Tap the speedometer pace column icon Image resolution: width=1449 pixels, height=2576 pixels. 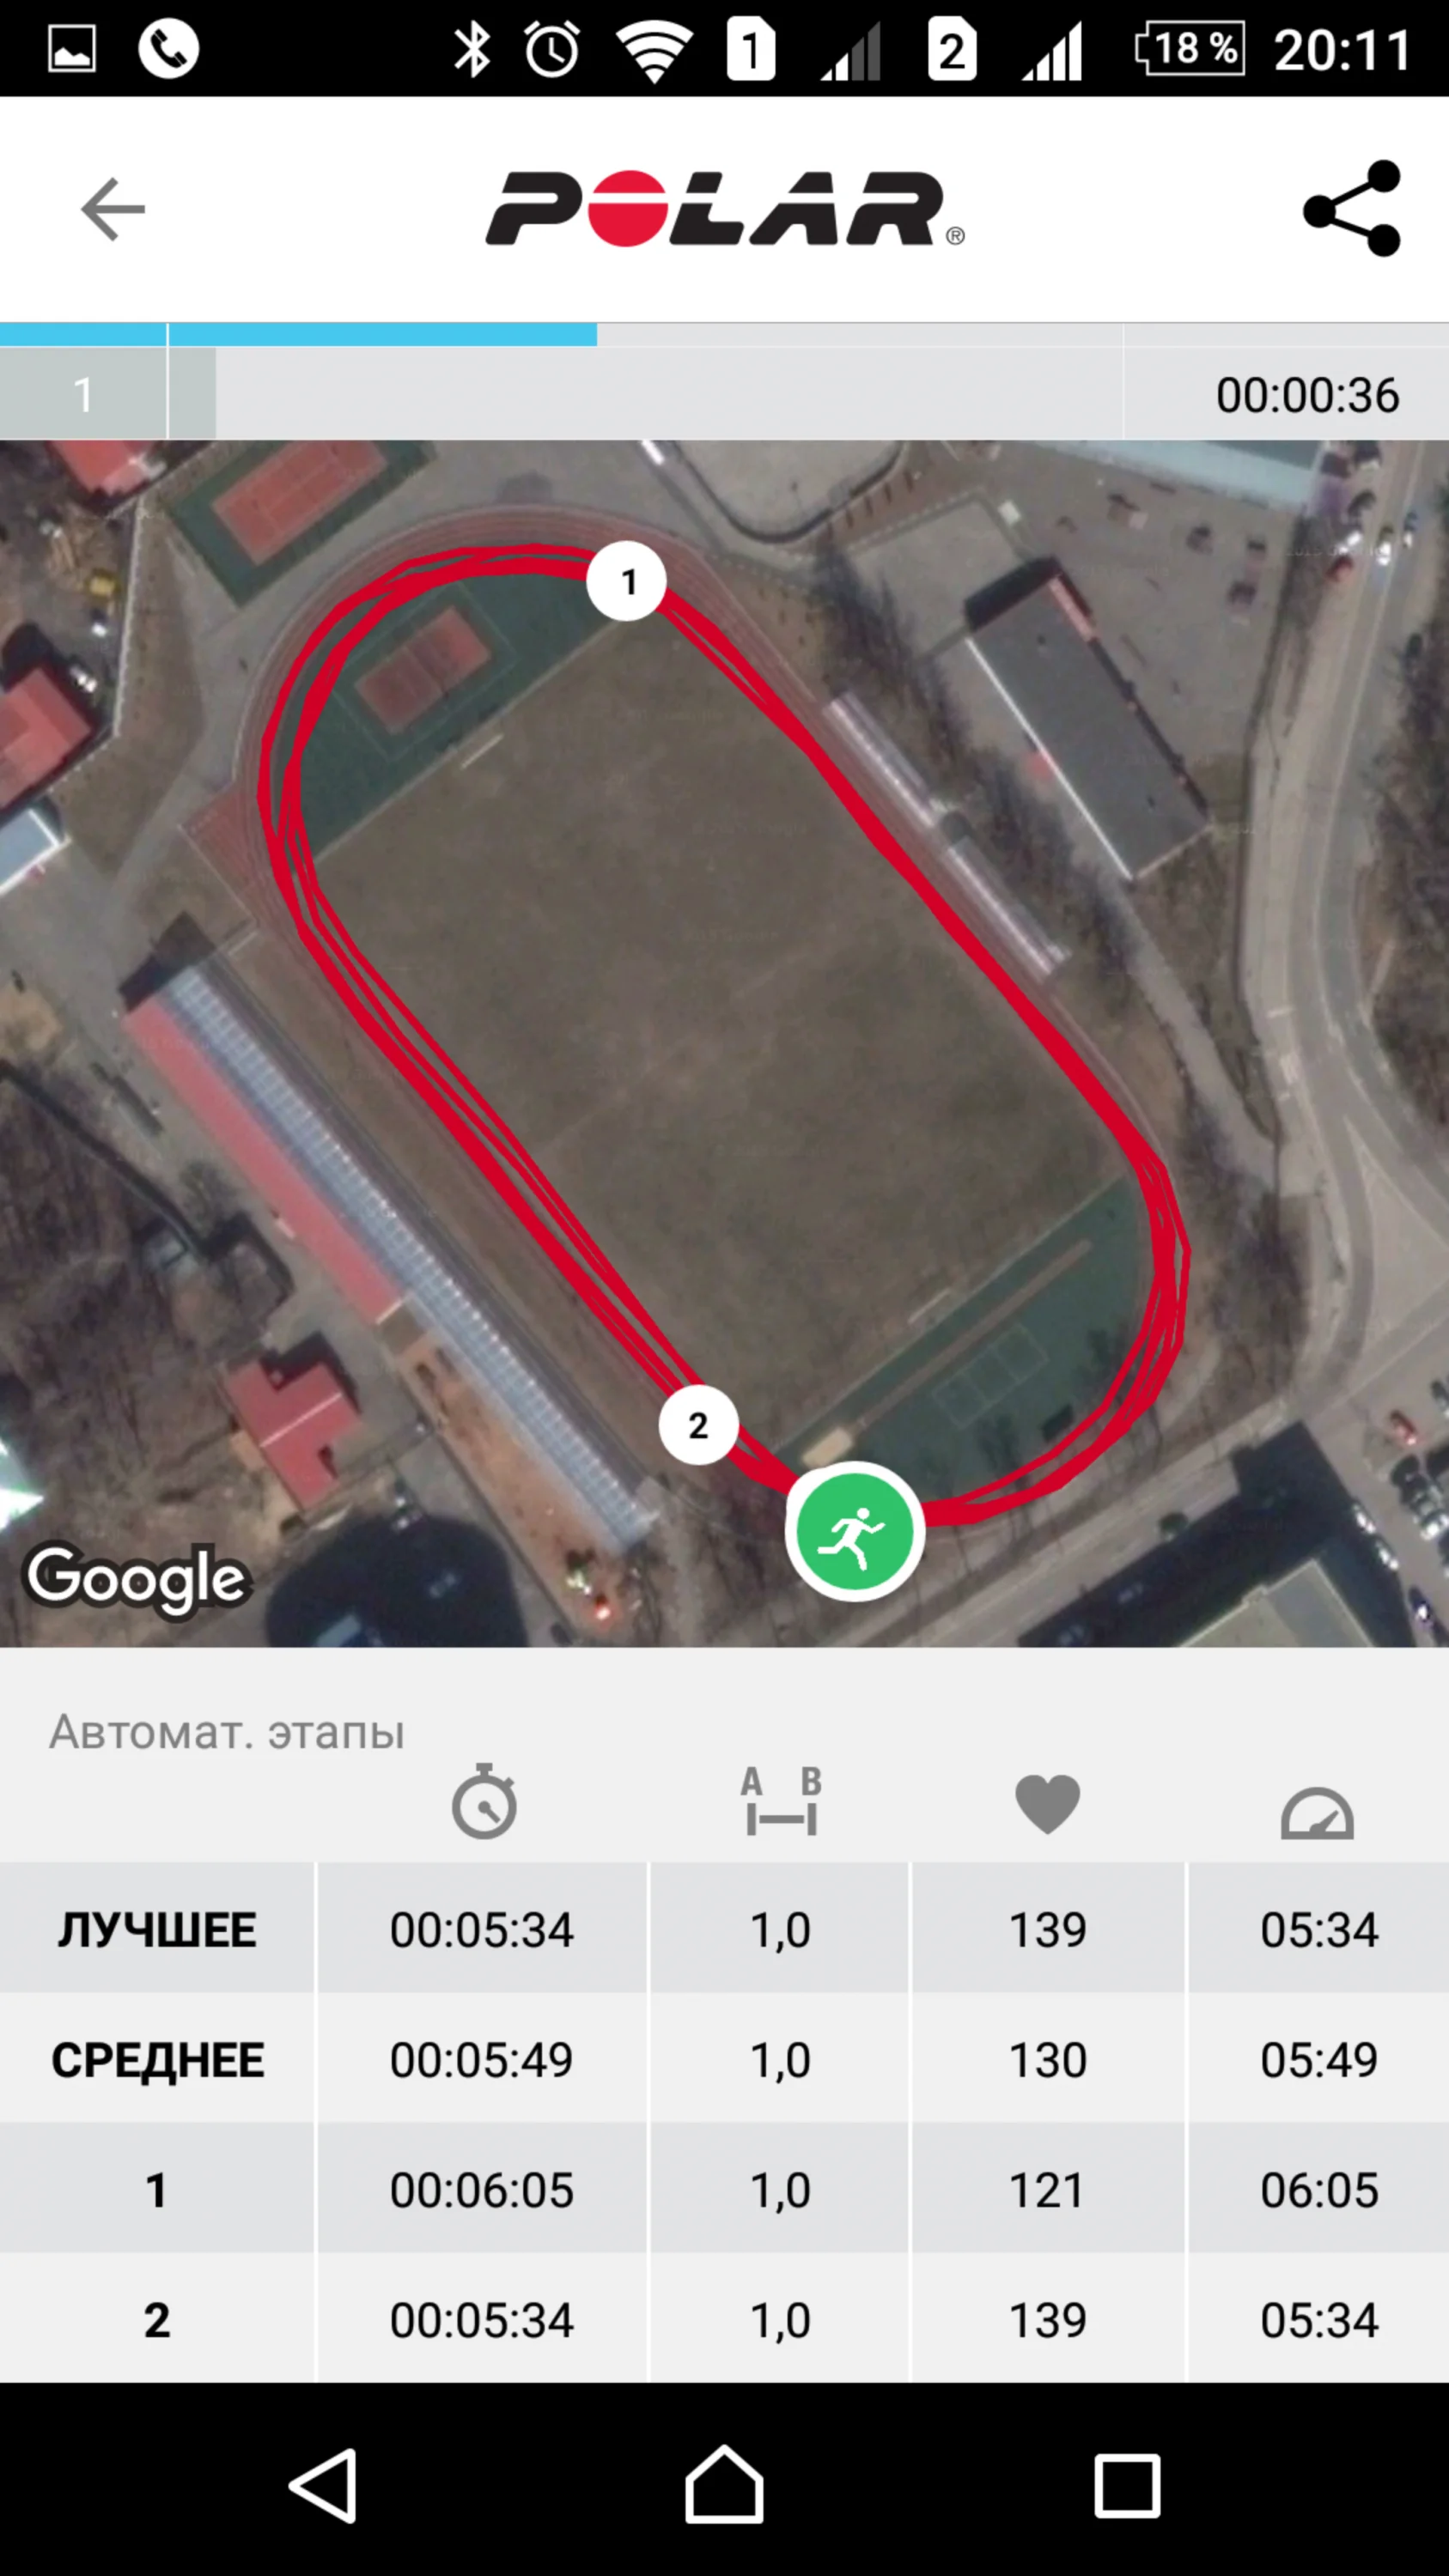[1317, 1812]
